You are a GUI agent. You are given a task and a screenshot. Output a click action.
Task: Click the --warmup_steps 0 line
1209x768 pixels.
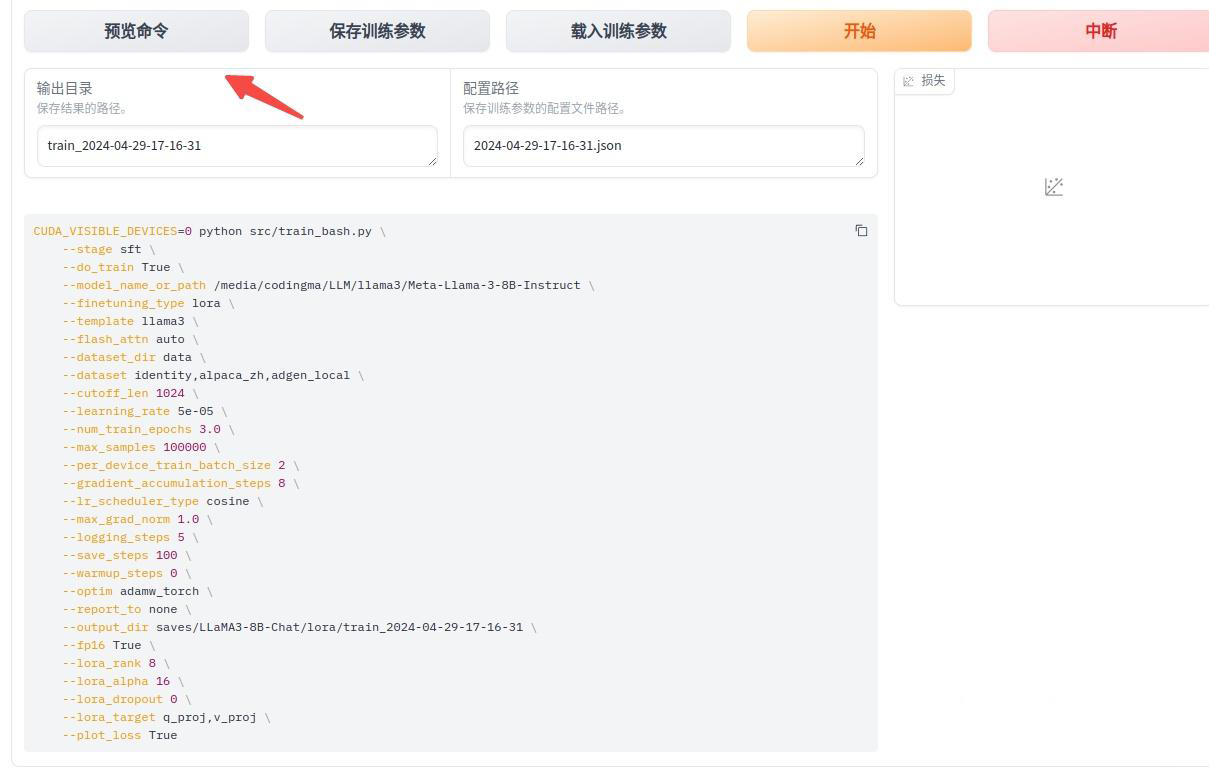click(127, 573)
